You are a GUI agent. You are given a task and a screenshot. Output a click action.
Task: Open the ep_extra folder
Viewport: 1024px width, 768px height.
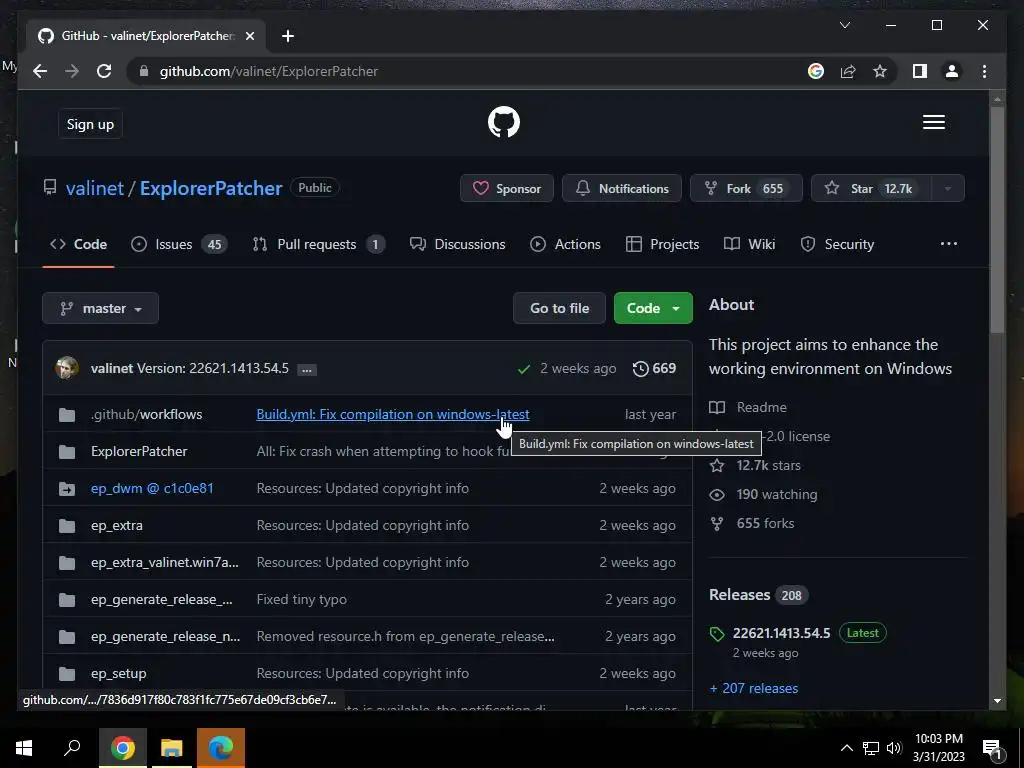pyautogui.click(x=117, y=525)
